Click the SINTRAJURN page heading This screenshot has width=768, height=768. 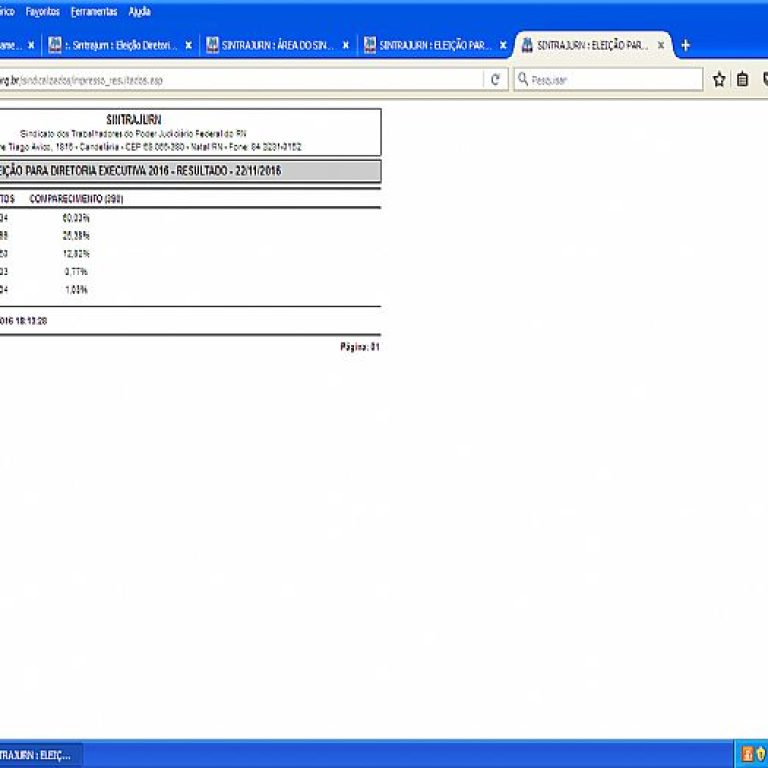pos(134,120)
